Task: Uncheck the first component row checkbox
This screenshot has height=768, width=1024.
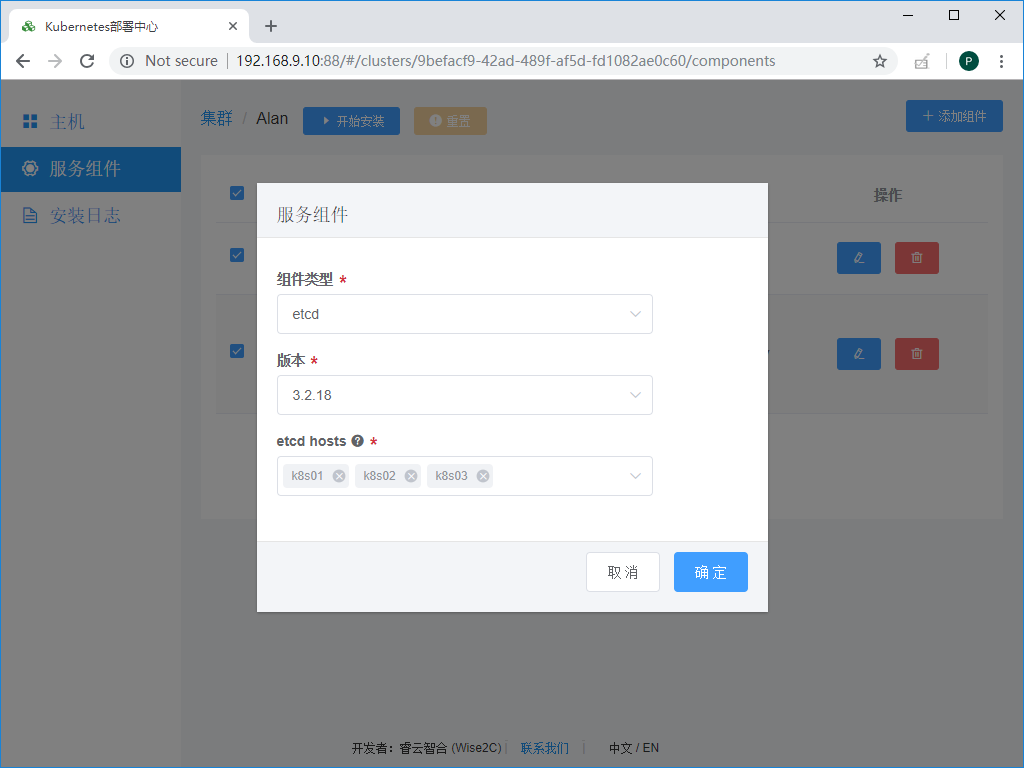Action: (x=237, y=255)
